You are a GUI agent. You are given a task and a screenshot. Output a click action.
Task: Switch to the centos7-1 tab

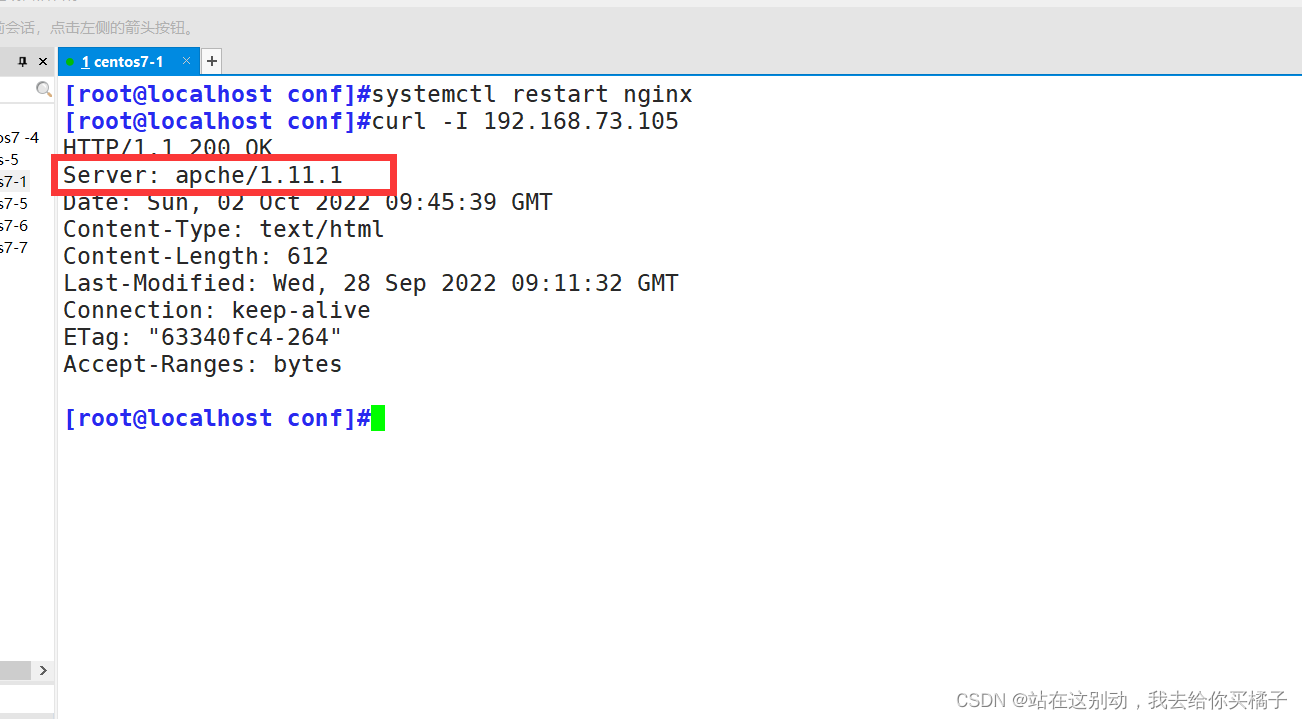point(129,61)
